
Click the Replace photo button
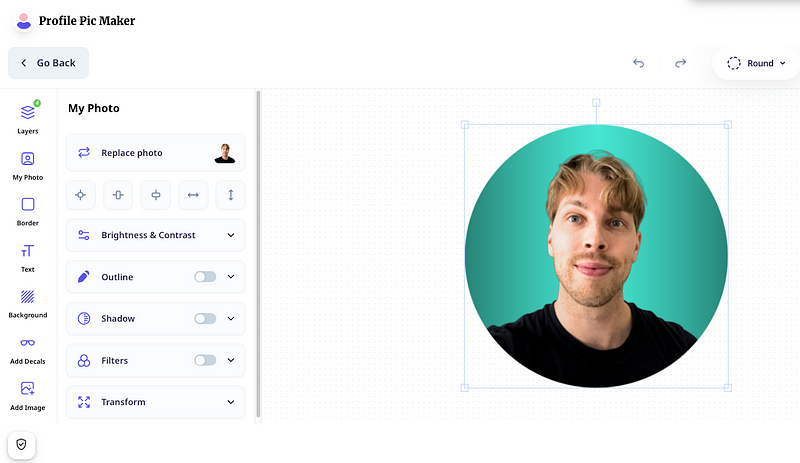156,153
